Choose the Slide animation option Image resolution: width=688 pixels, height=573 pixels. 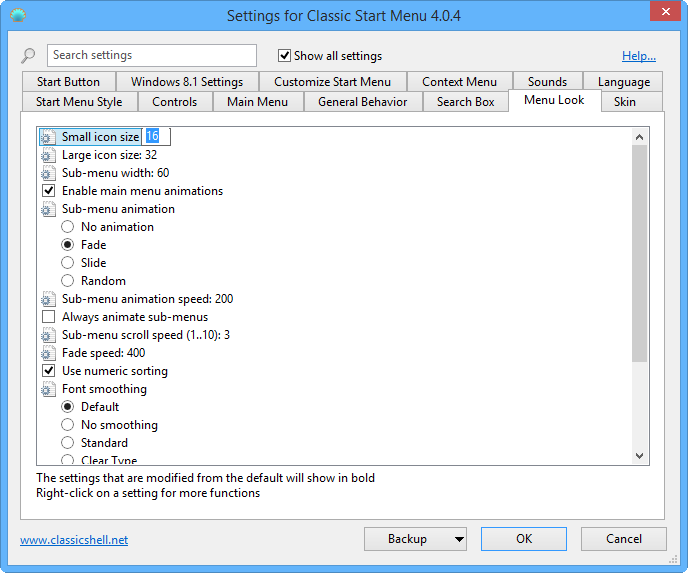pos(67,263)
